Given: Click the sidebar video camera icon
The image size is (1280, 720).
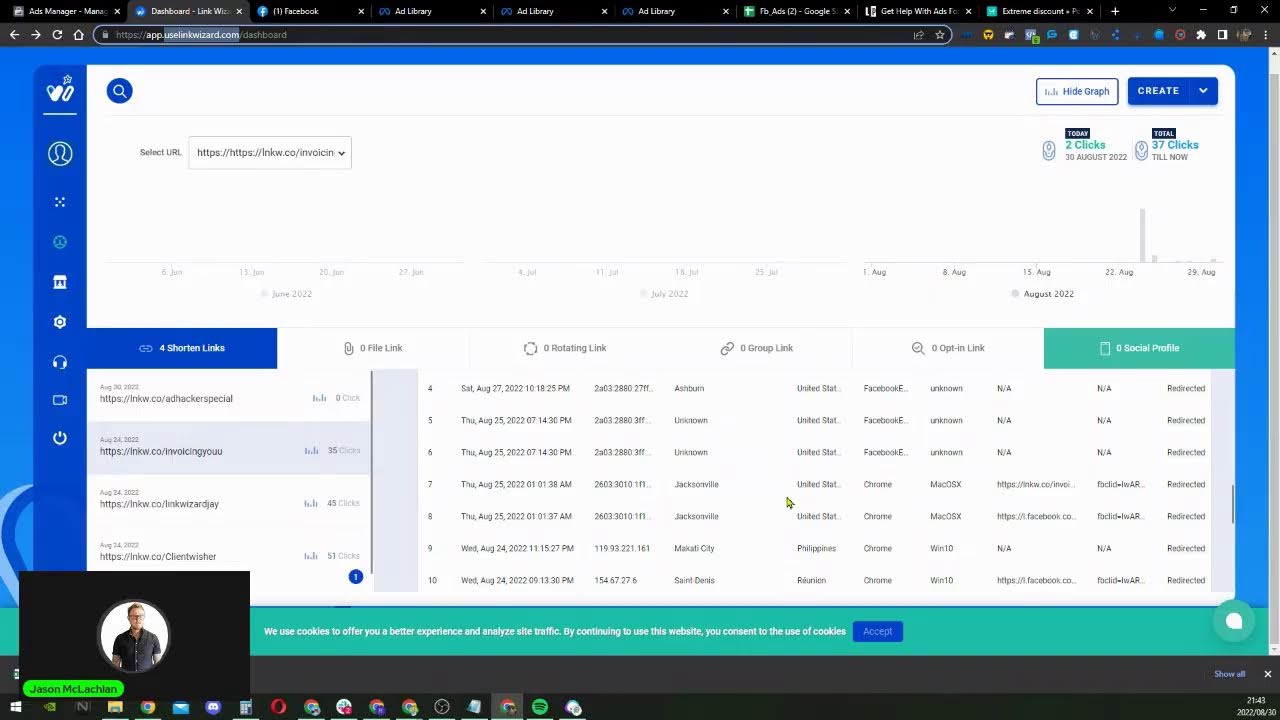Looking at the screenshot, I should point(60,400).
